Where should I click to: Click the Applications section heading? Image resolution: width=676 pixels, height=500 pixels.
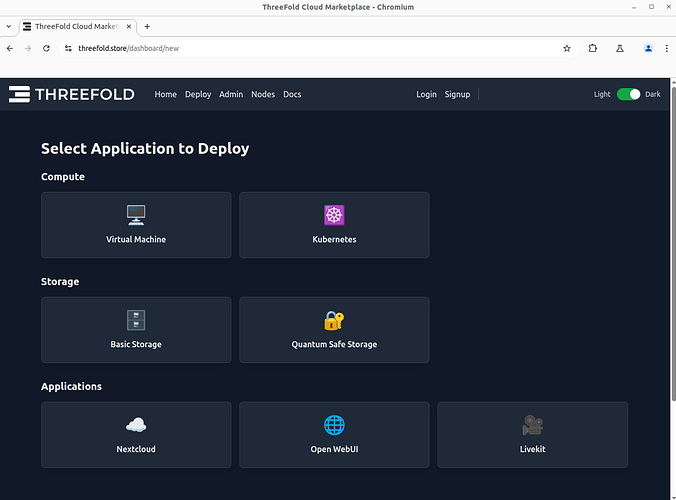72,386
